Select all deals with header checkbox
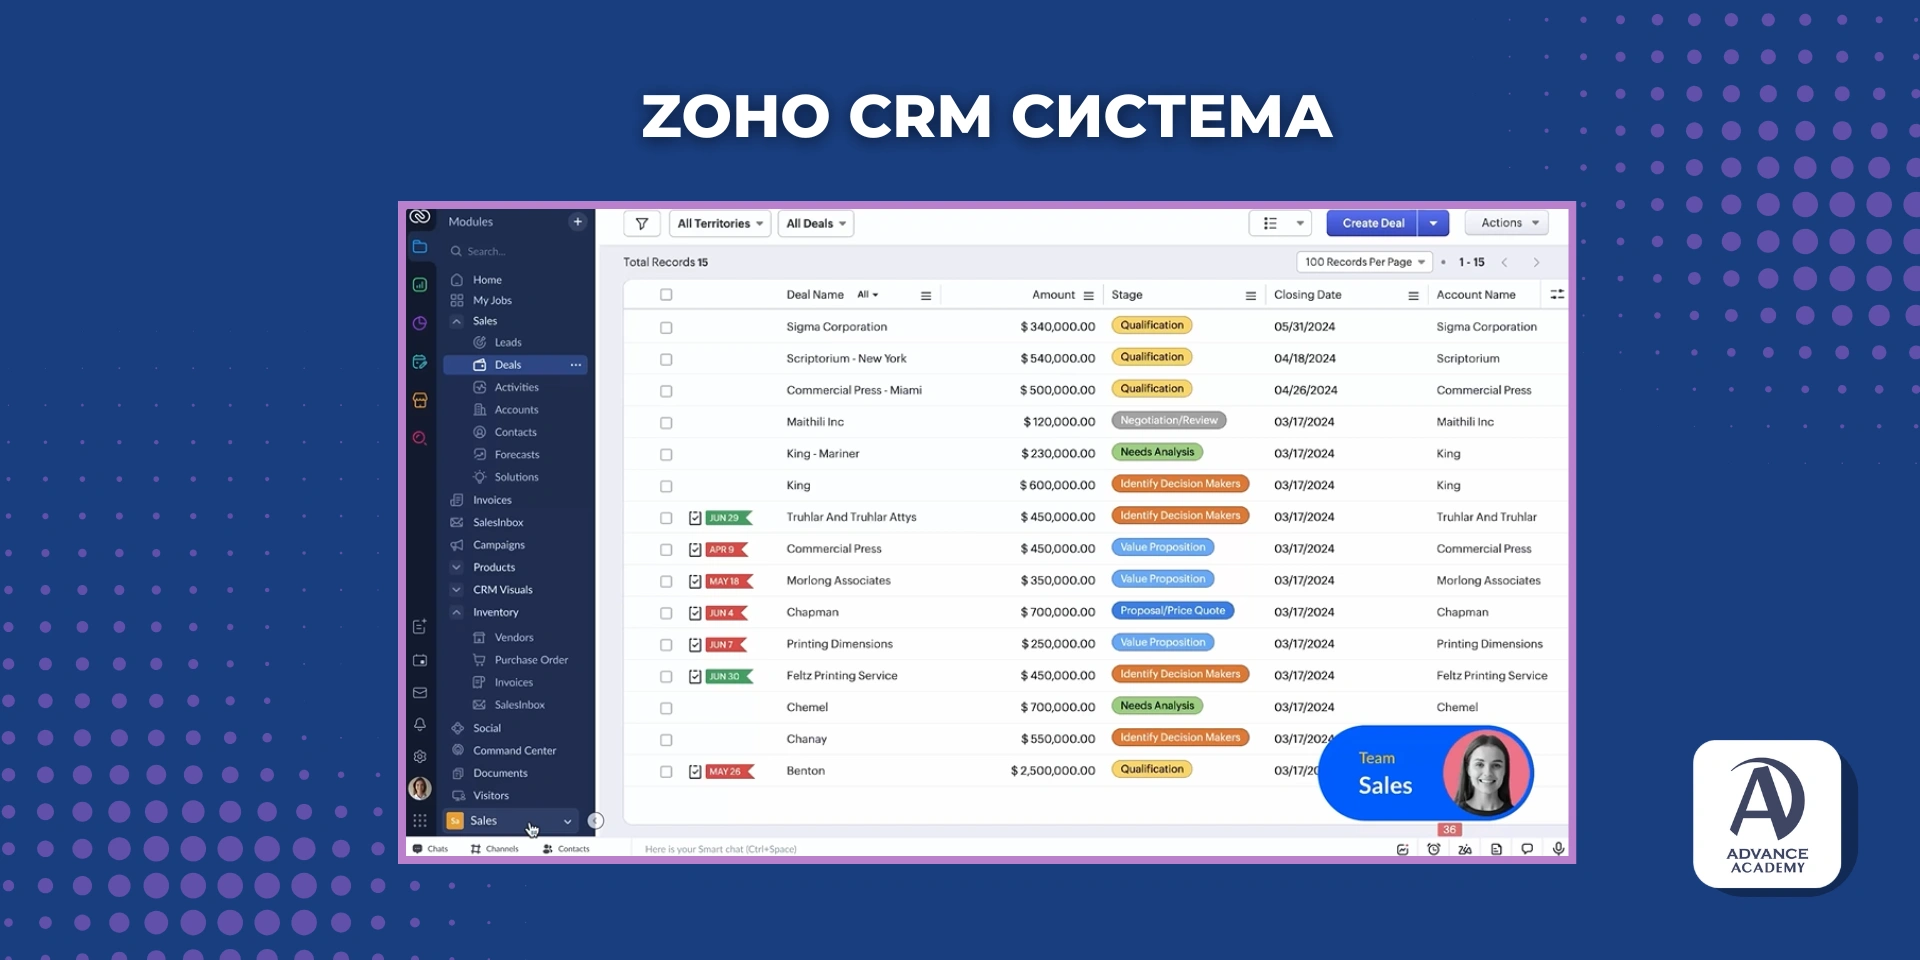Viewport: 1920px width, 960px height. tap(666, 295)
